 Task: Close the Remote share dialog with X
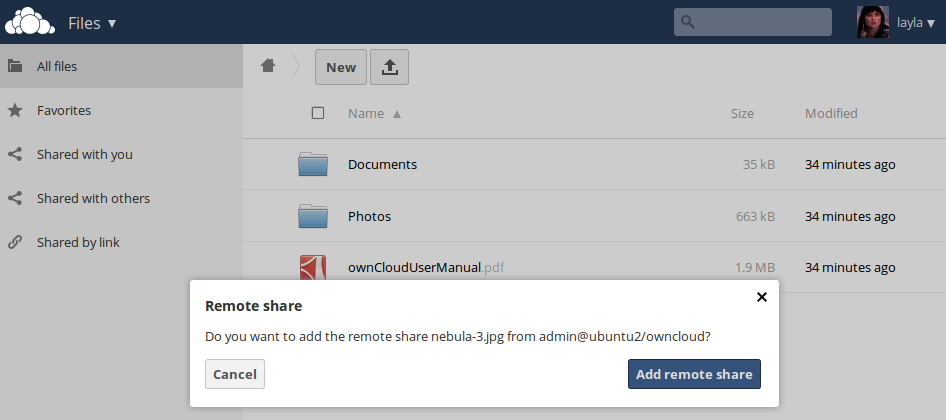[x=761, y=297]
